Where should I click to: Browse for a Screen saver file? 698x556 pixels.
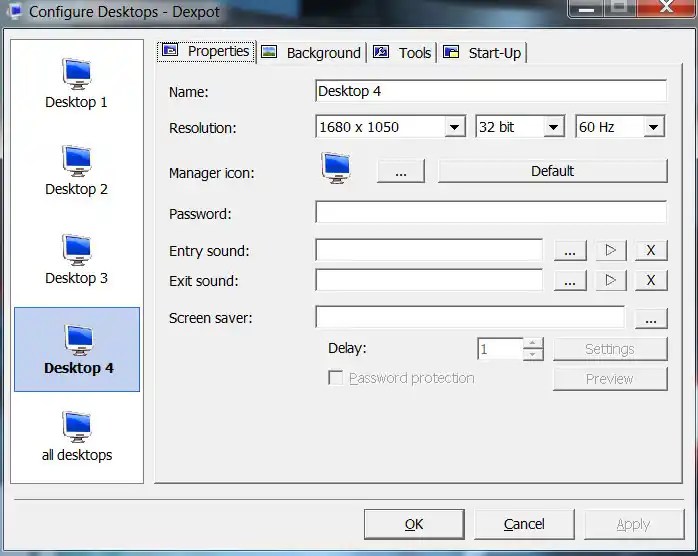pos(651,318)
